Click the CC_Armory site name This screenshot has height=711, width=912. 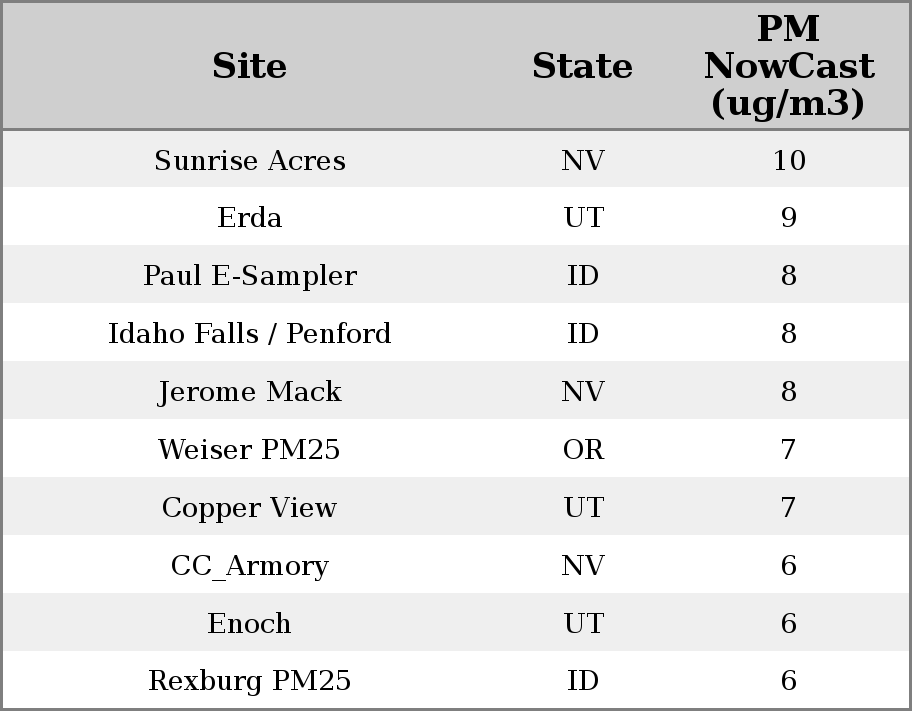pos(249,566)
